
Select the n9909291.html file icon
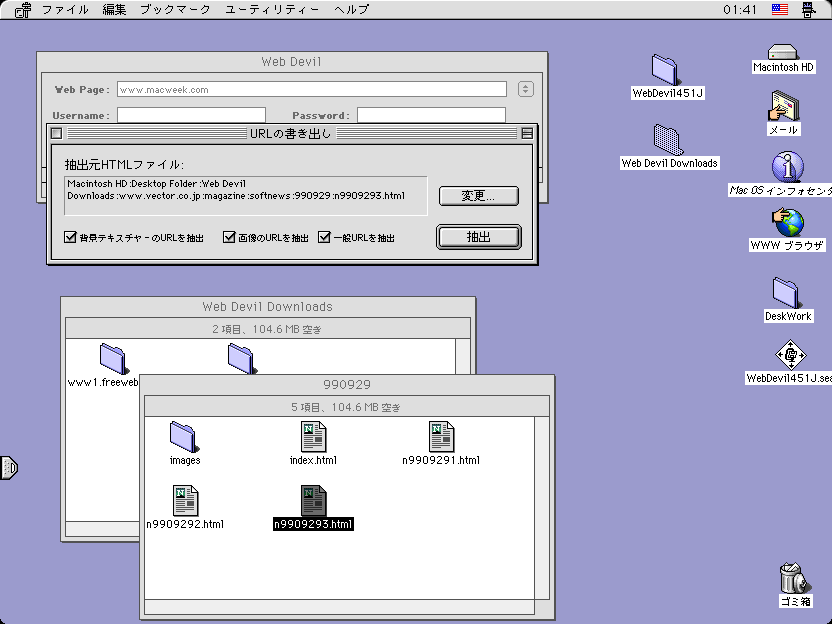(441, 437)
